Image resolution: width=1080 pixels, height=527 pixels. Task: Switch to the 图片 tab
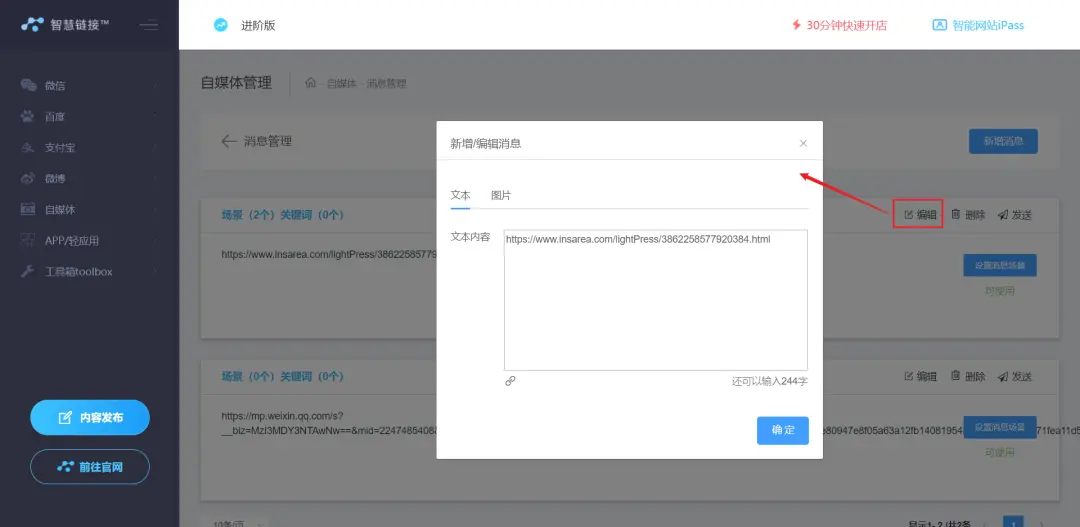coord(500,195)
